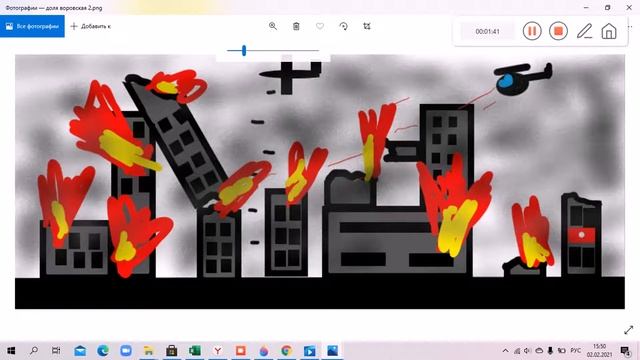Open the network icon in system tray

[517, 351]
